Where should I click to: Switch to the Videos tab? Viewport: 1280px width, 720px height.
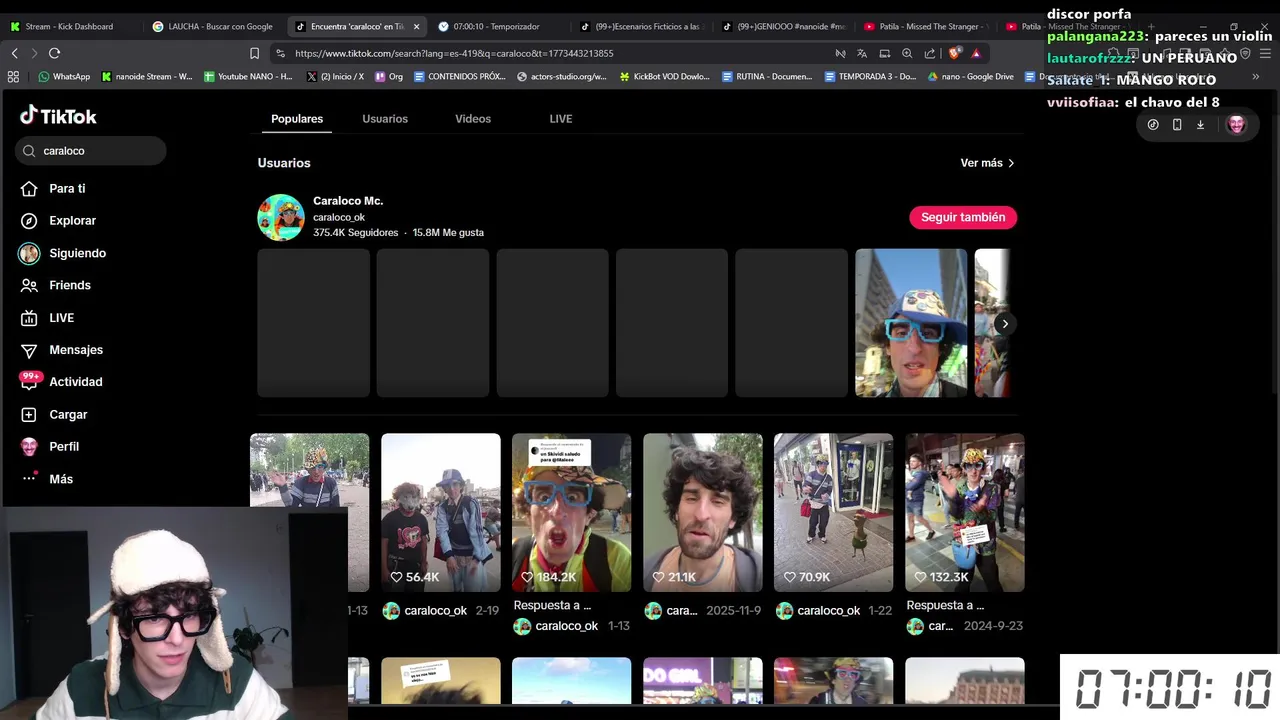coord(473,119)
